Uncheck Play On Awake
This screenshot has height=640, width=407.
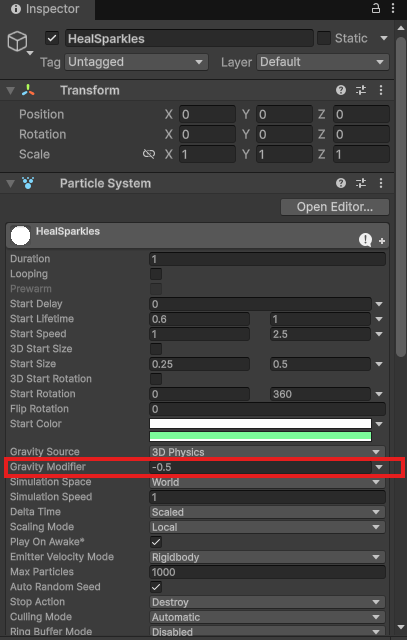pyautogui.click(x=156, y=542)
